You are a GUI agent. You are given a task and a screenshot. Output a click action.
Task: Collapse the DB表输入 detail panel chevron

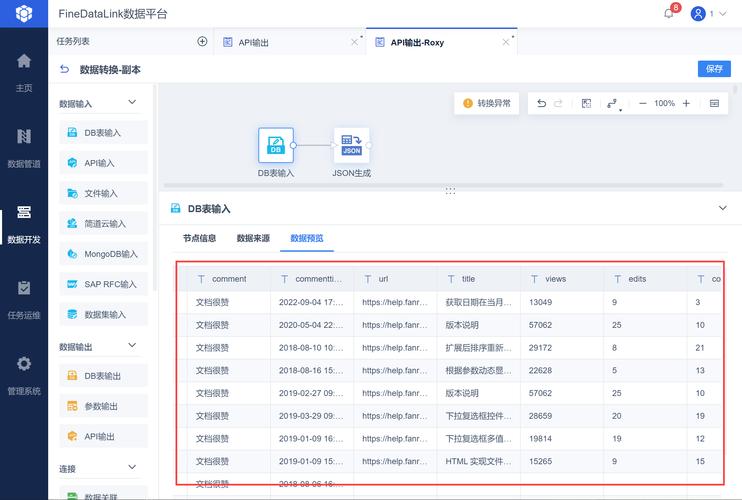(723, 208)
